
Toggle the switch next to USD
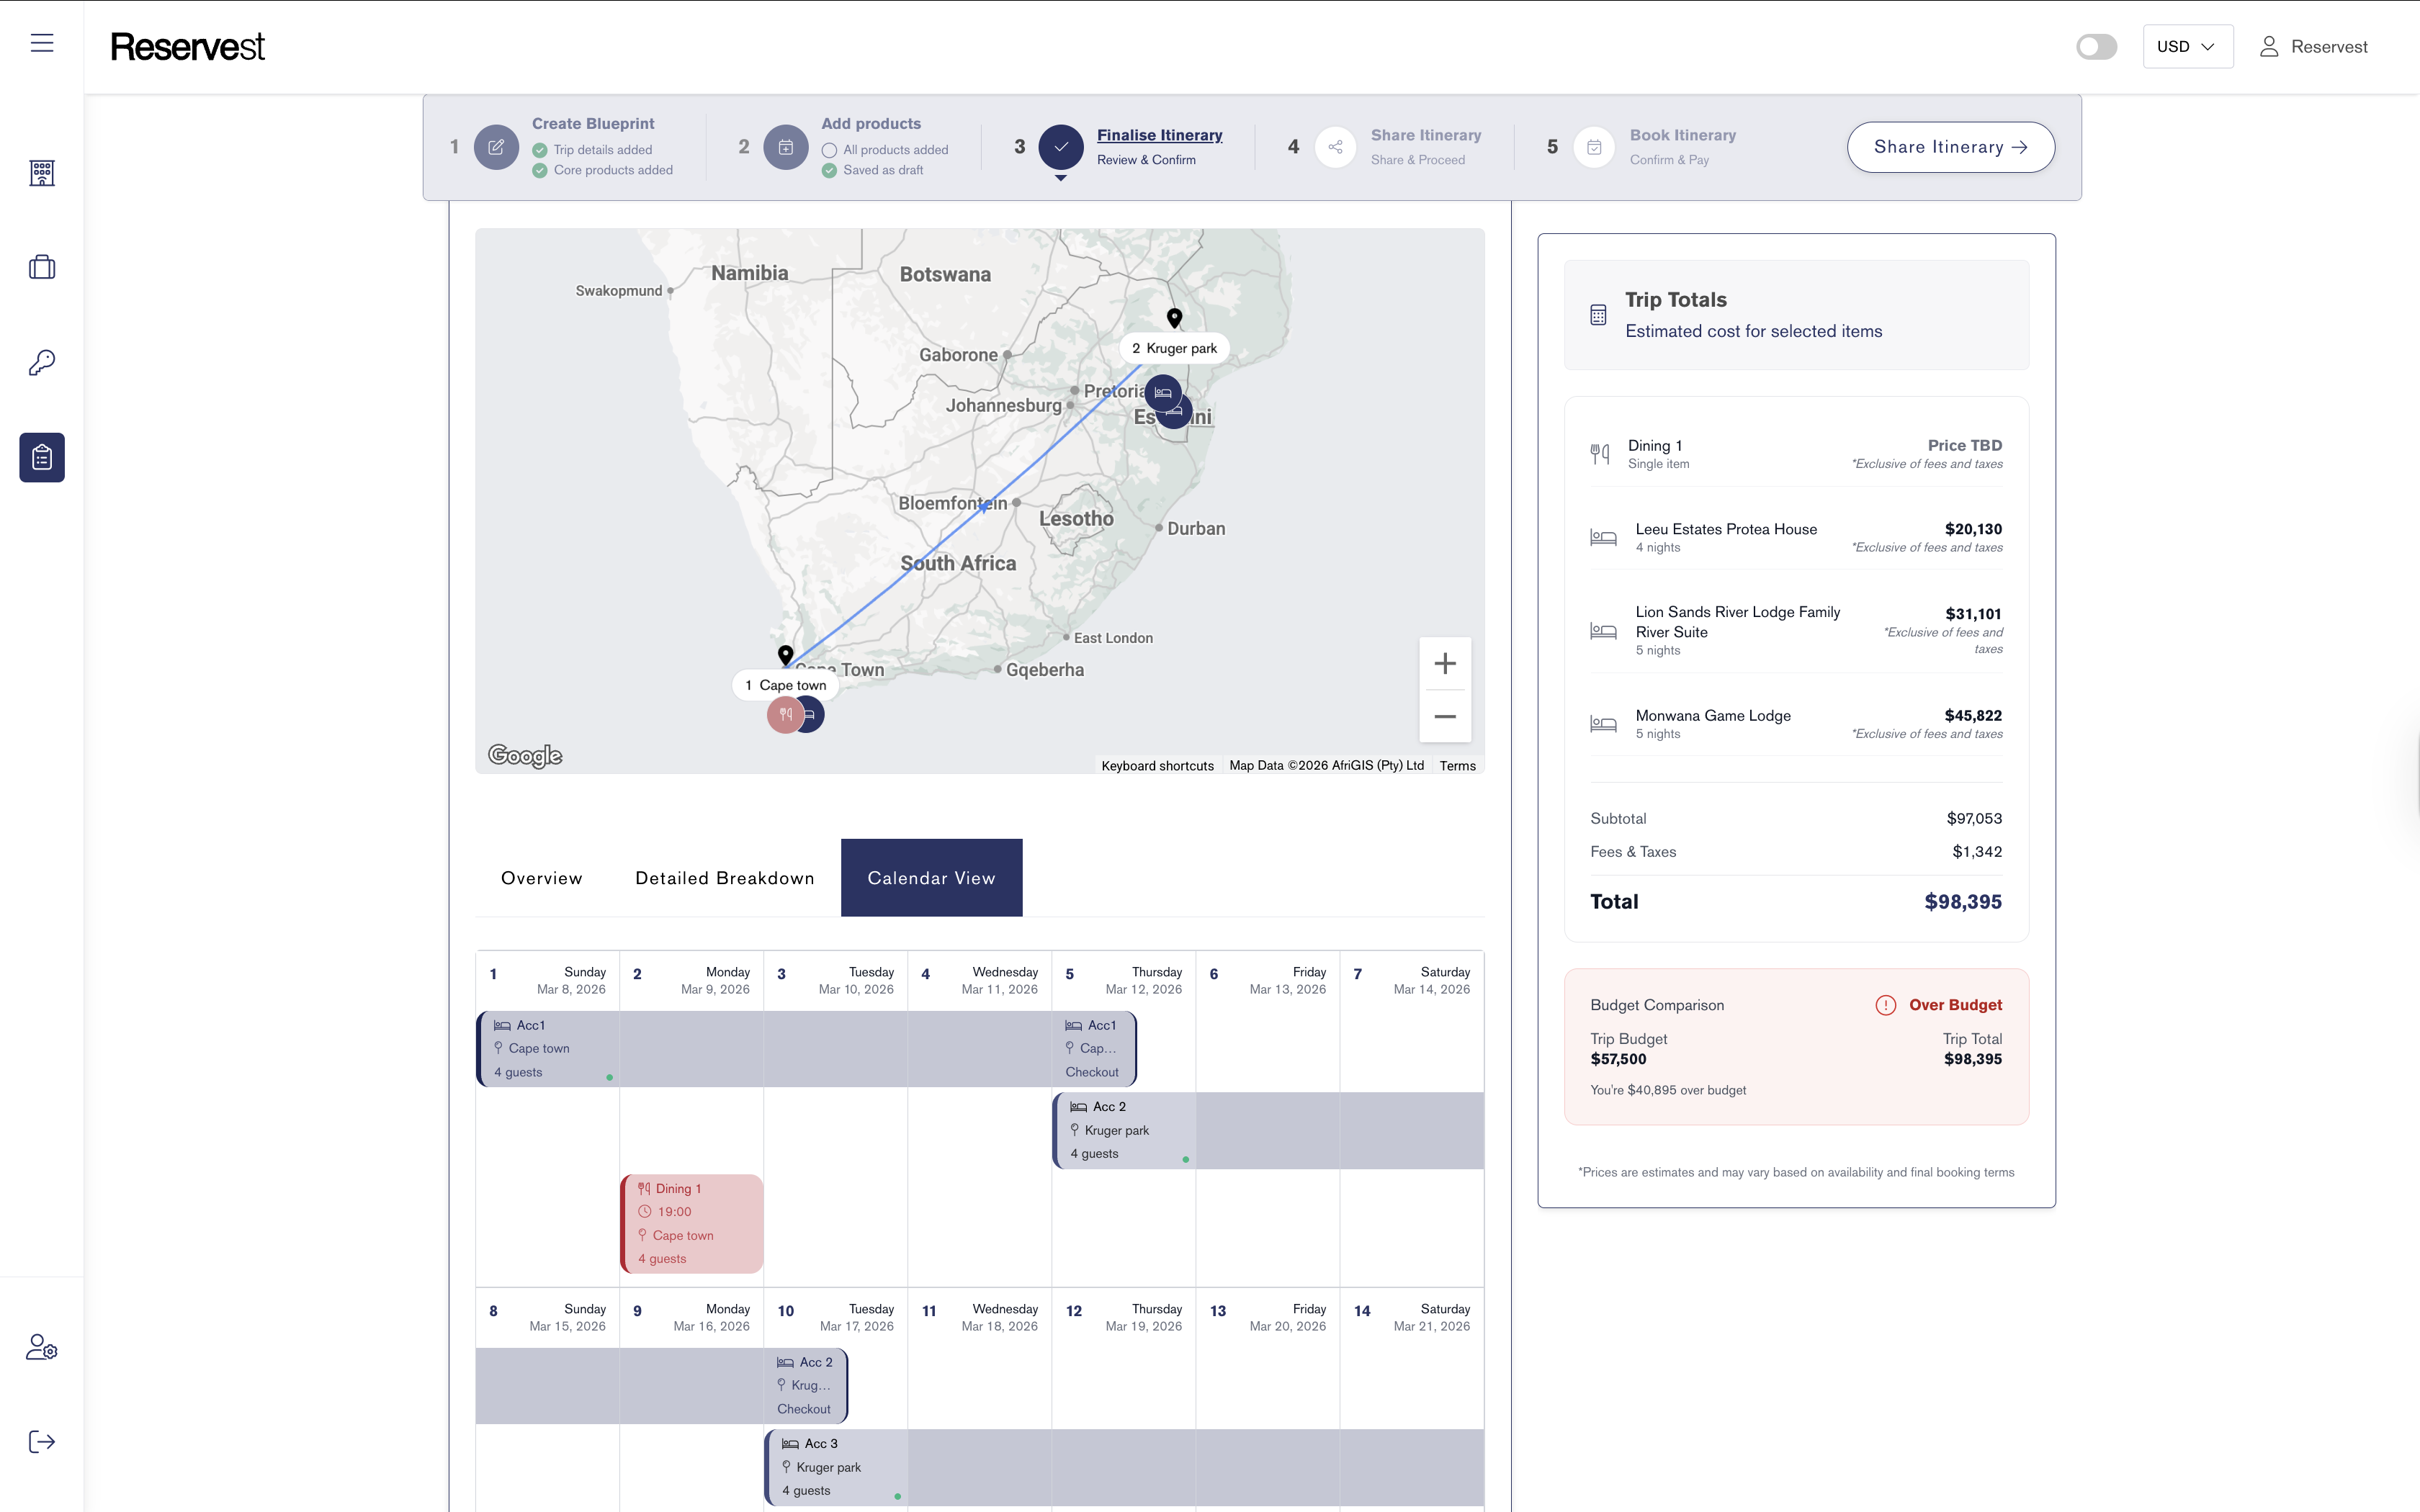click(2096, 47)
